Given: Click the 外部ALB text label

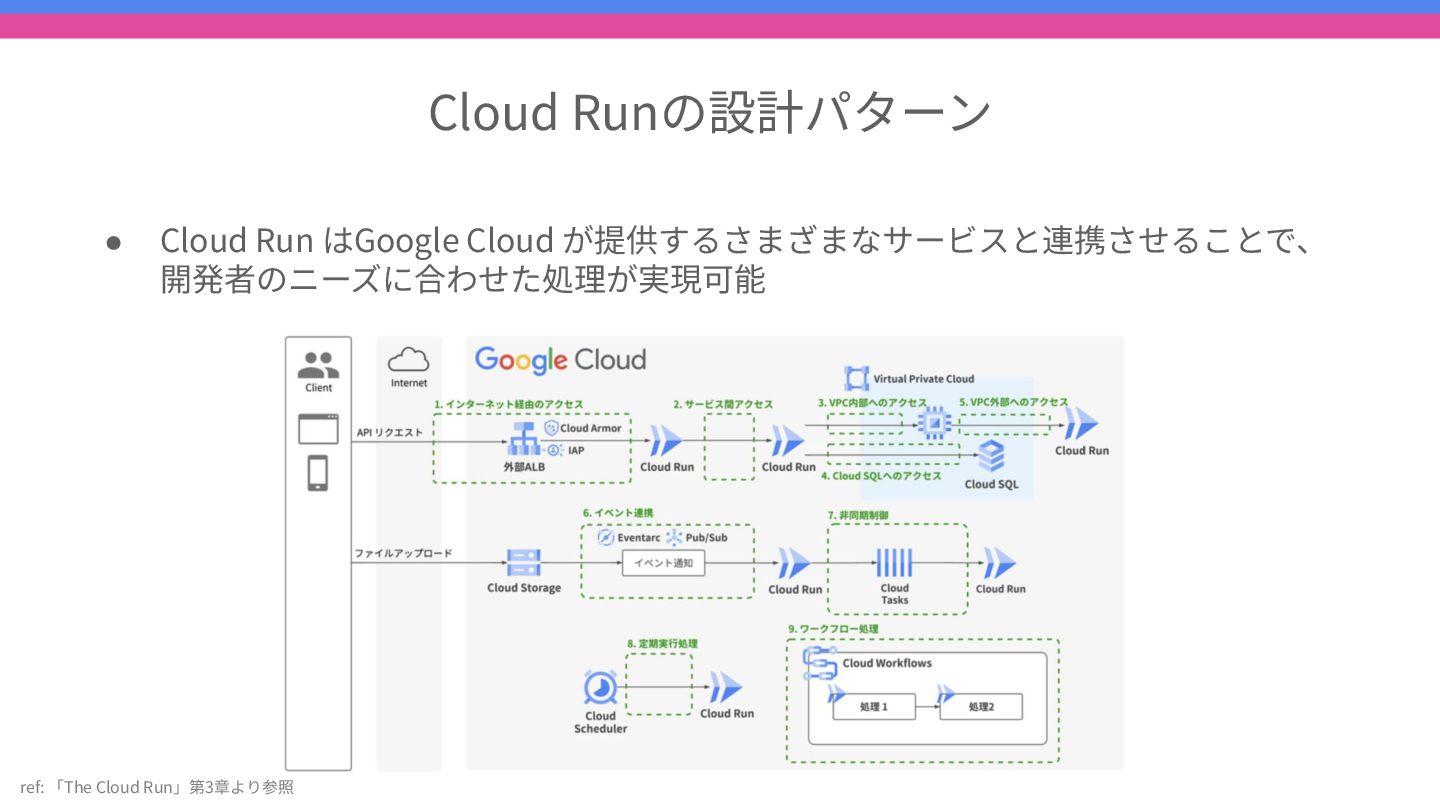Looking at the screenshot, I should pyautogui.click(x=524, y=467).
